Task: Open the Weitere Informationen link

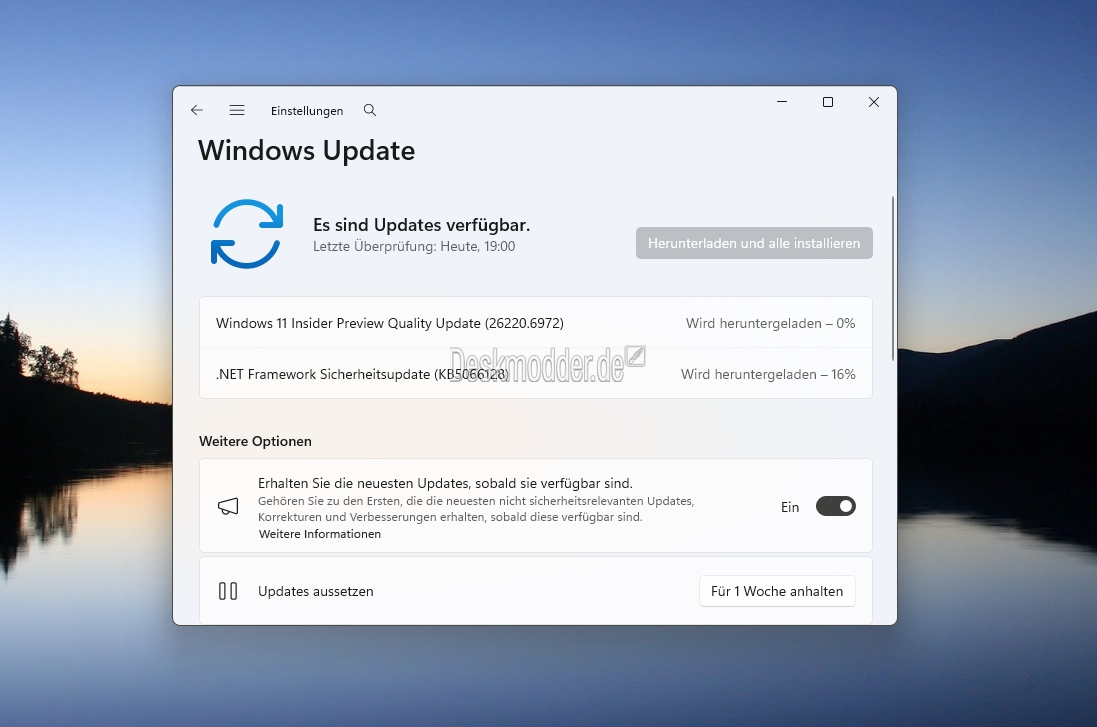Action: (320, 534)
